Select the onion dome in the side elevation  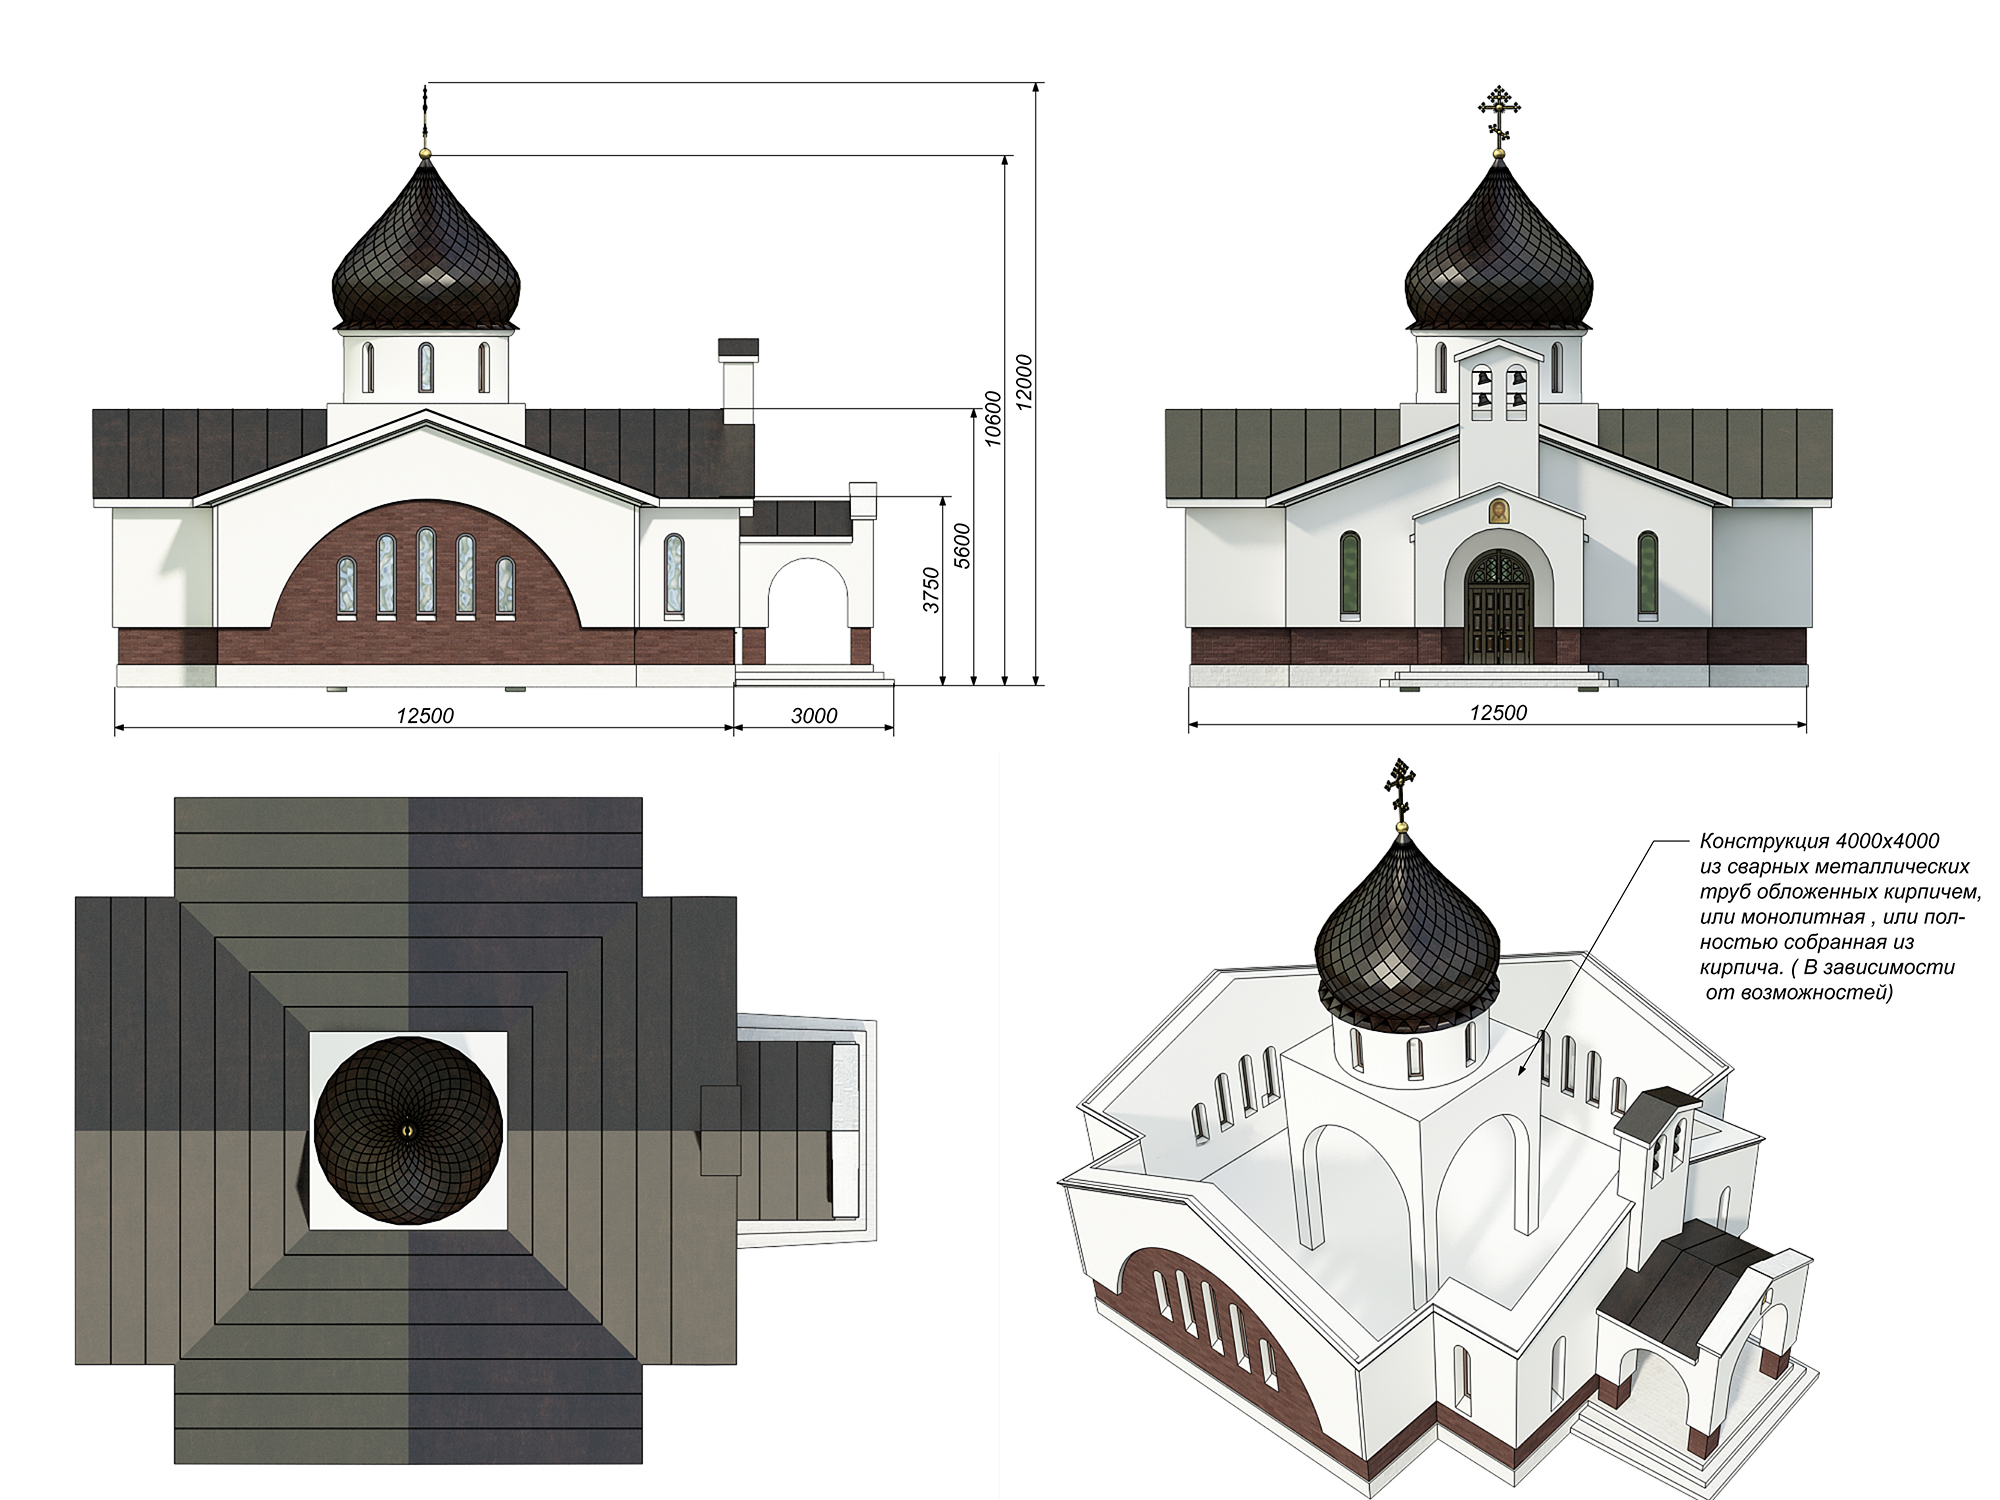(426, 245)
